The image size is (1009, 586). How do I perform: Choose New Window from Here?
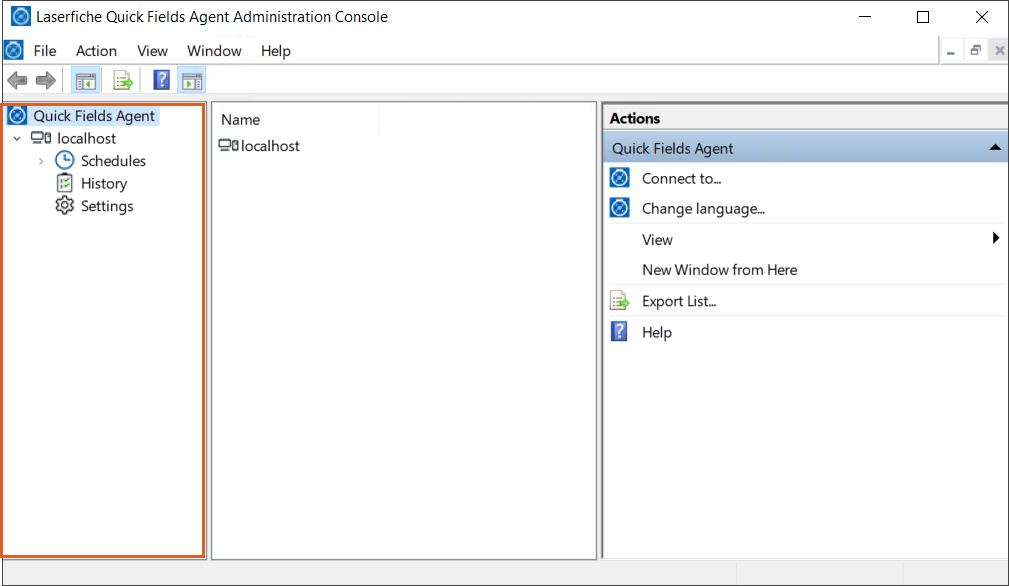coord(718,270)
